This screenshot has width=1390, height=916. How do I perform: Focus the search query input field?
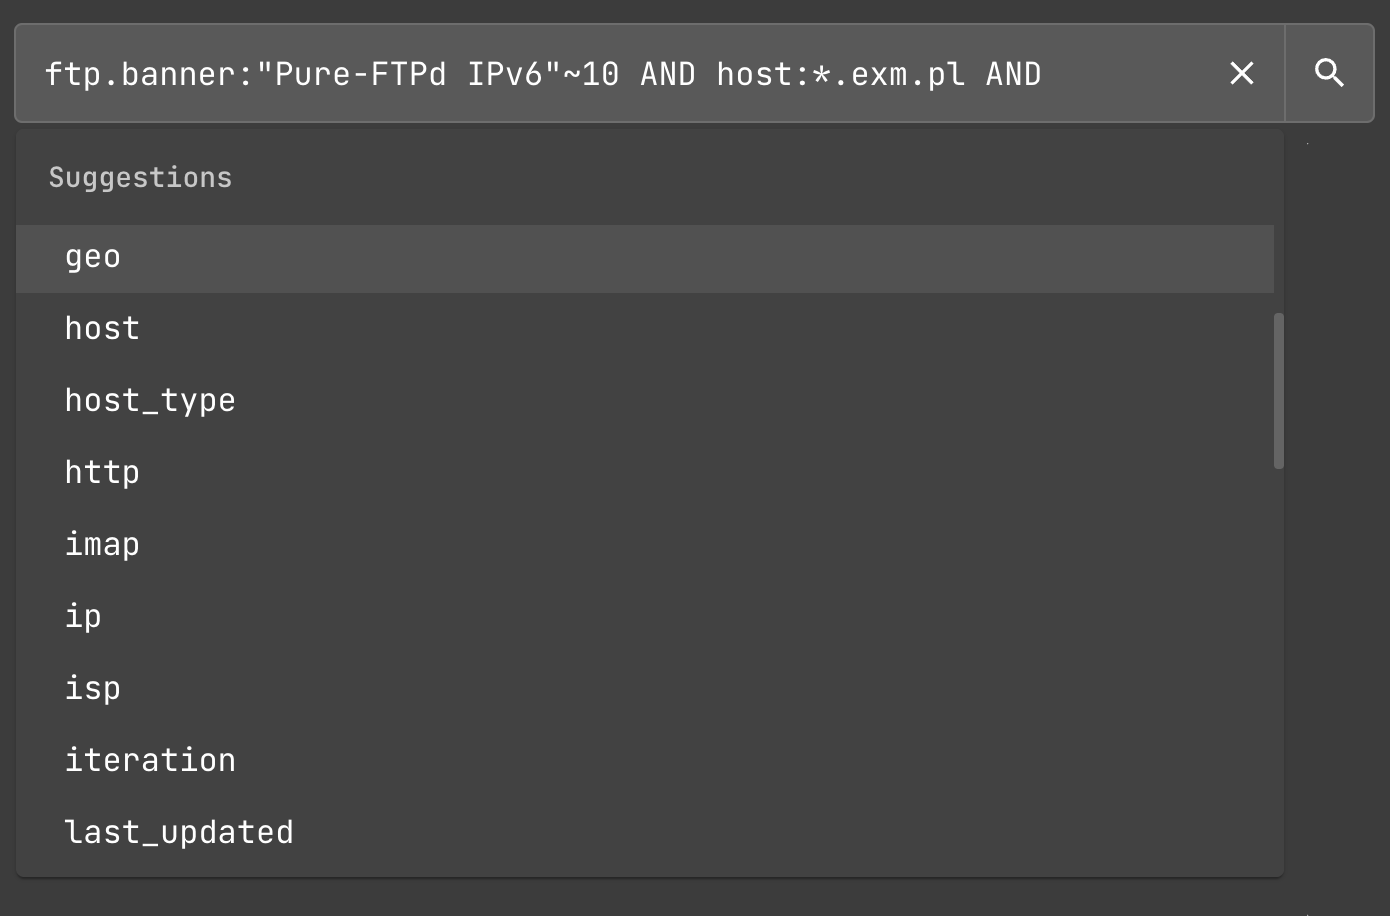click(x=1130, y=74)
